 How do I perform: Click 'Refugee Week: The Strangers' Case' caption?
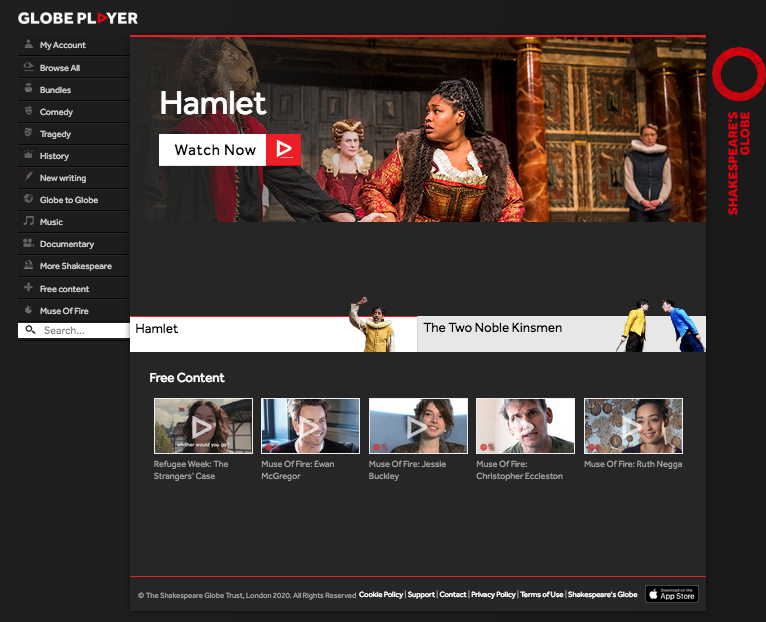(191, 470)
